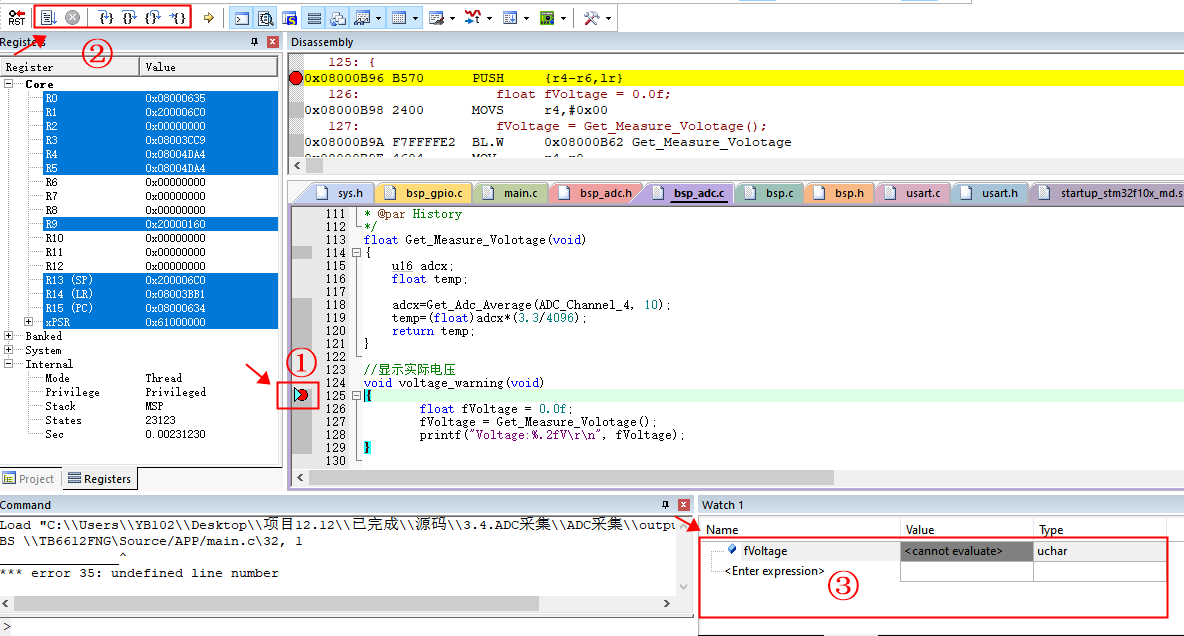The height and width of the screenshot is (636, 1184).
Task: Click the RST reset CPU icon
Action: tap(17, 17)
